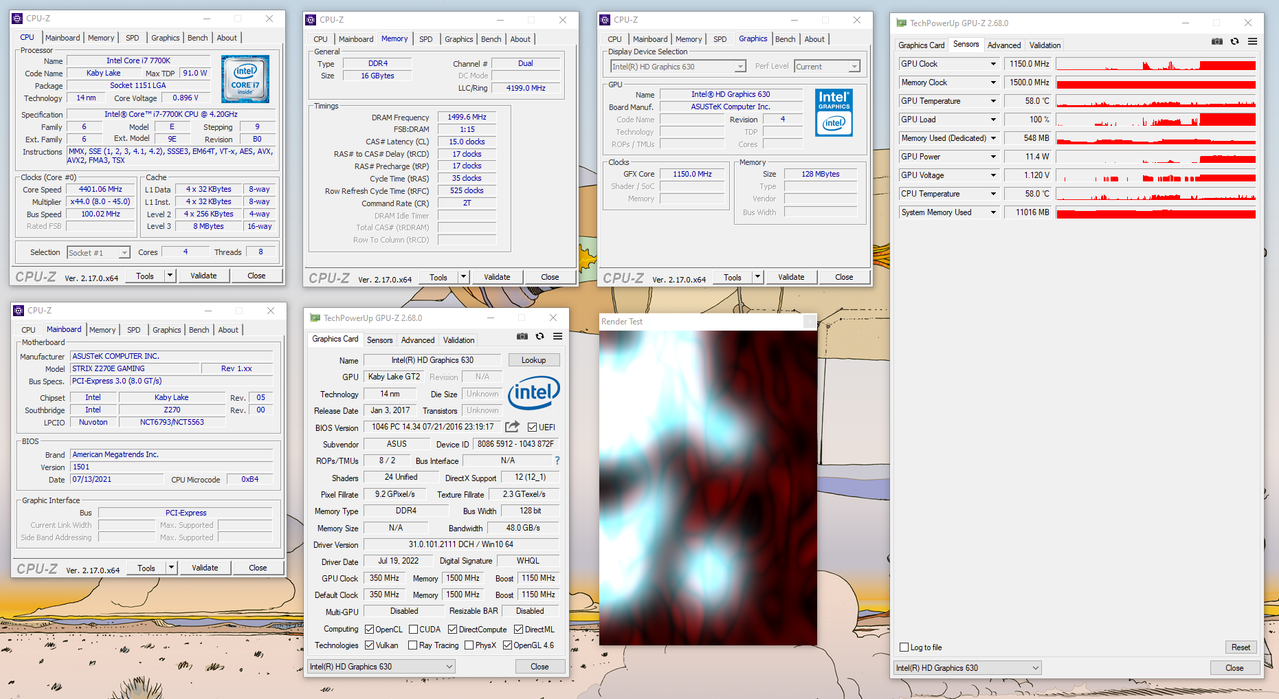Toggle the UEFI checkbox in GPU-Z
The image size is (1279, 699).
click(532, 427)
